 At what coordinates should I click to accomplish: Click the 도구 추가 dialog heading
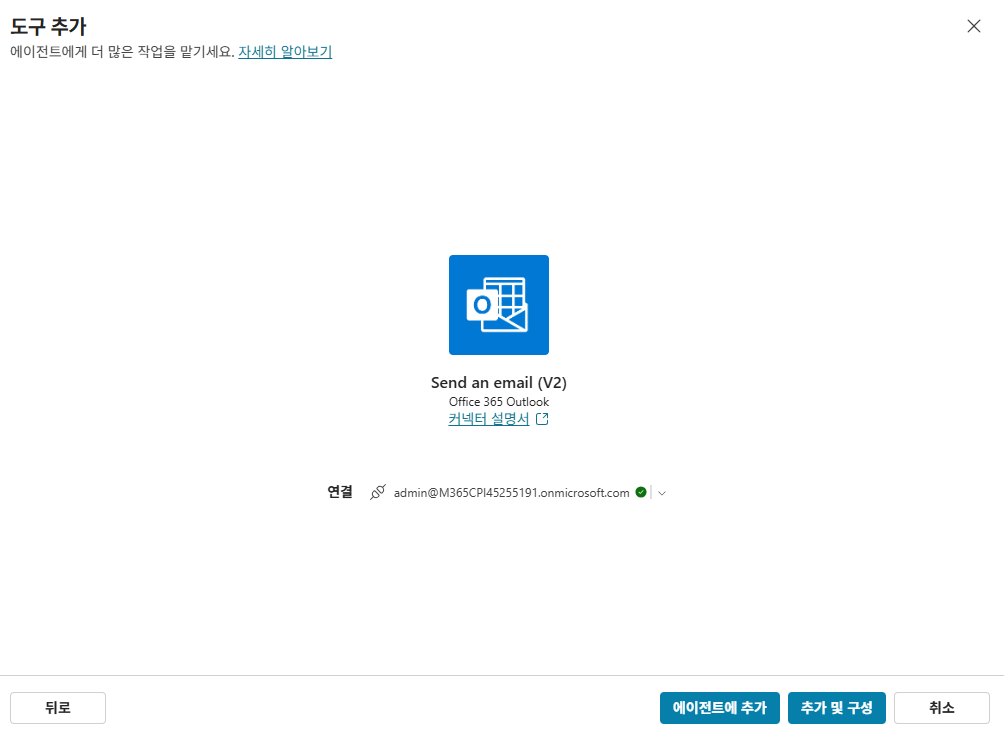tap(48, 26)
